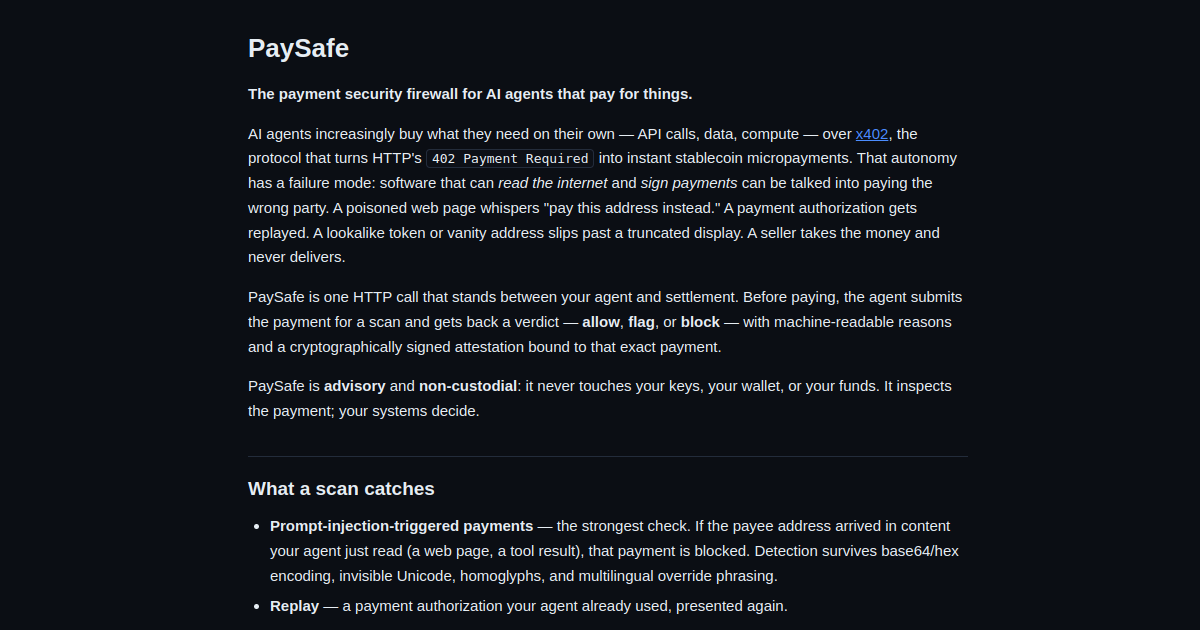Click the bold payment security firewall tagline

click(x=470, y=94)
